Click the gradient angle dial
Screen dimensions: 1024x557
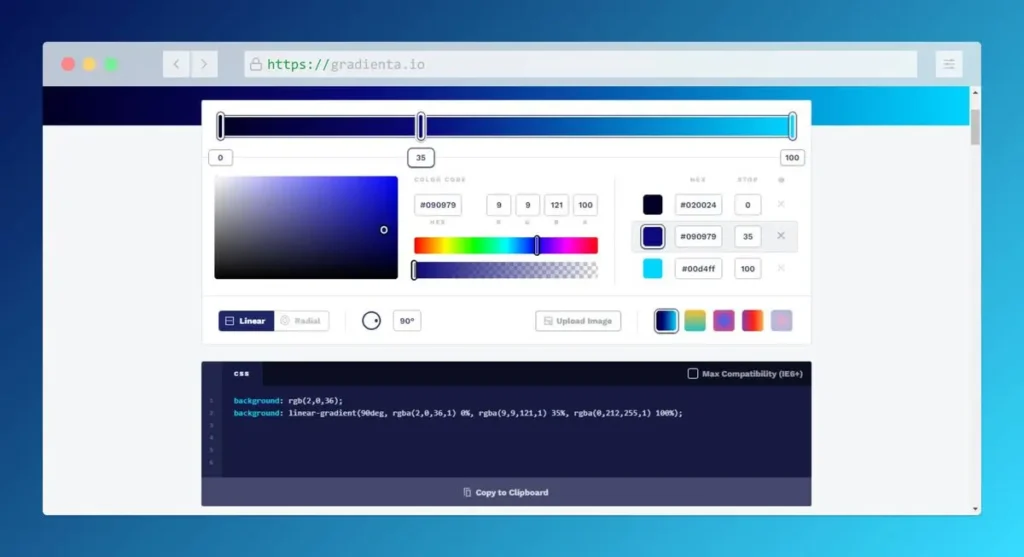[371, 321]
